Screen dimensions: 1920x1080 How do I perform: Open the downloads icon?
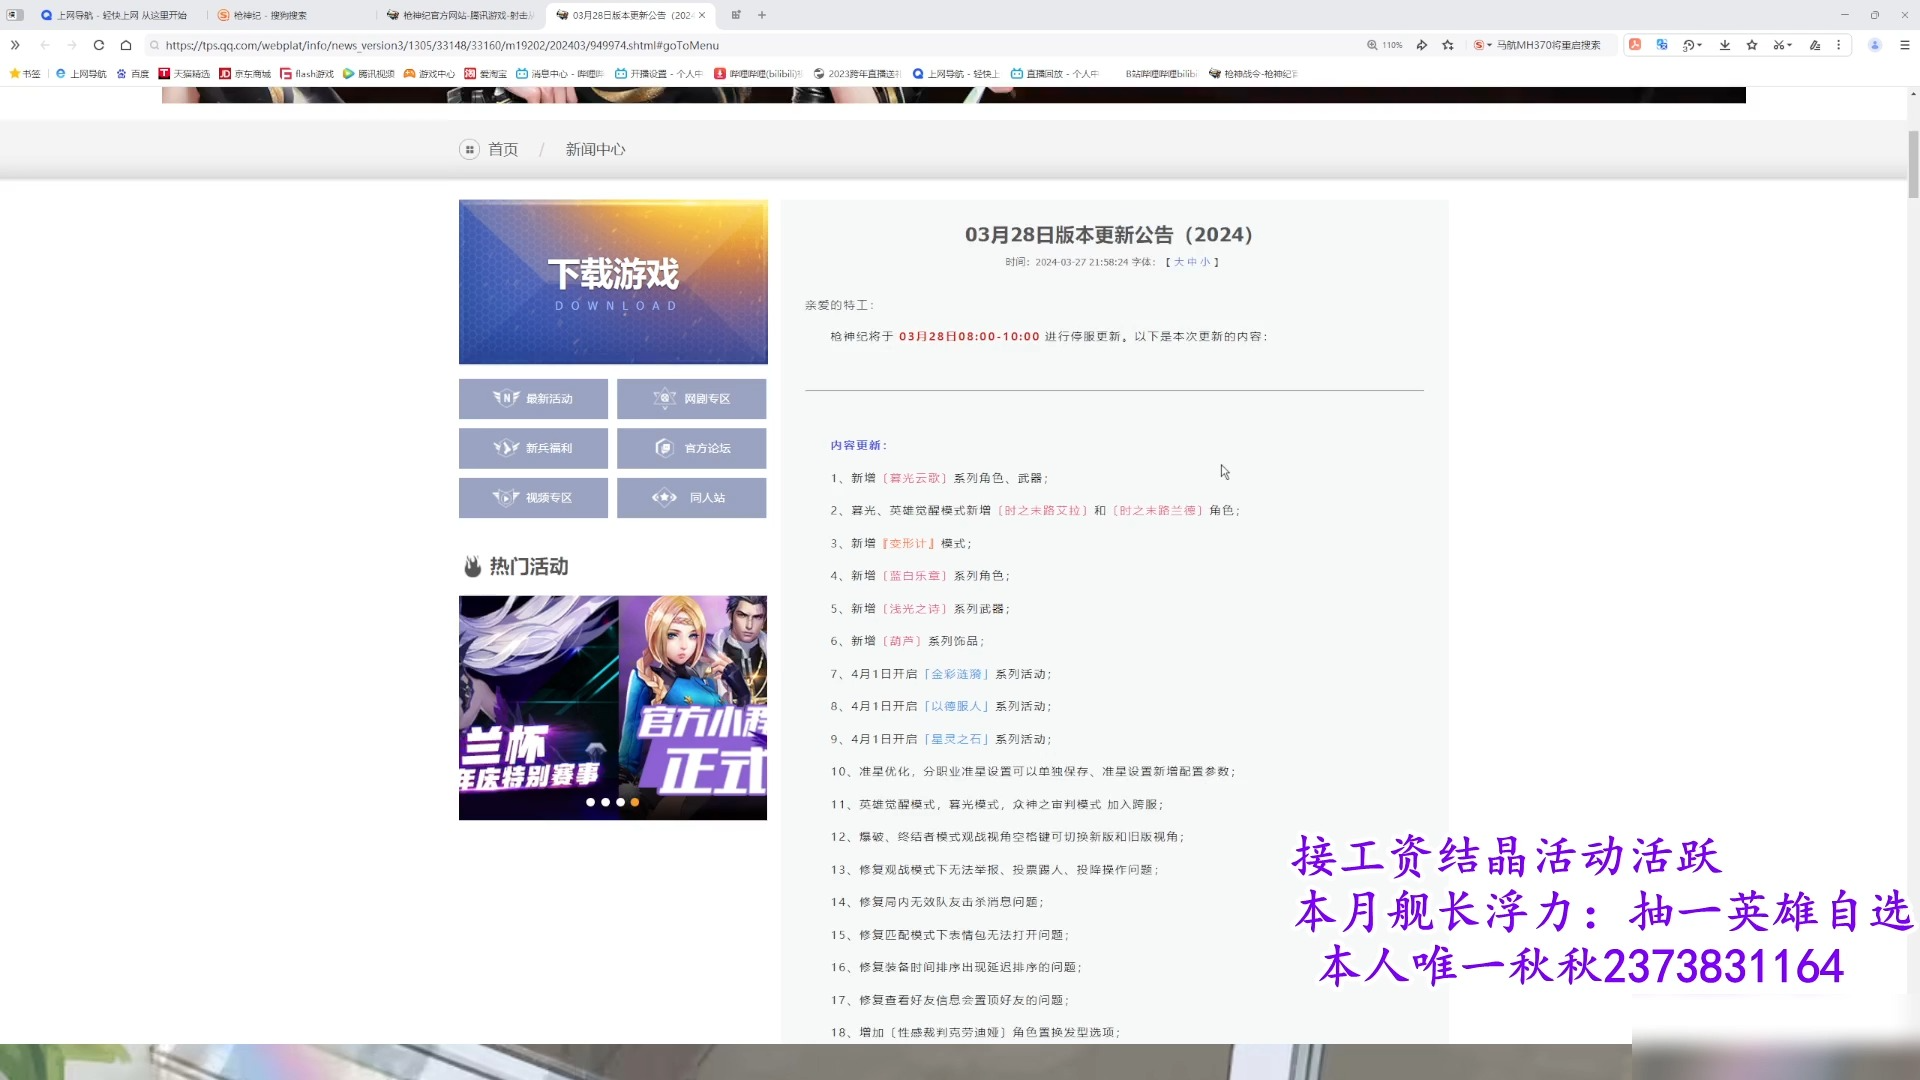pyautogui.click(x=1725, y=45)
